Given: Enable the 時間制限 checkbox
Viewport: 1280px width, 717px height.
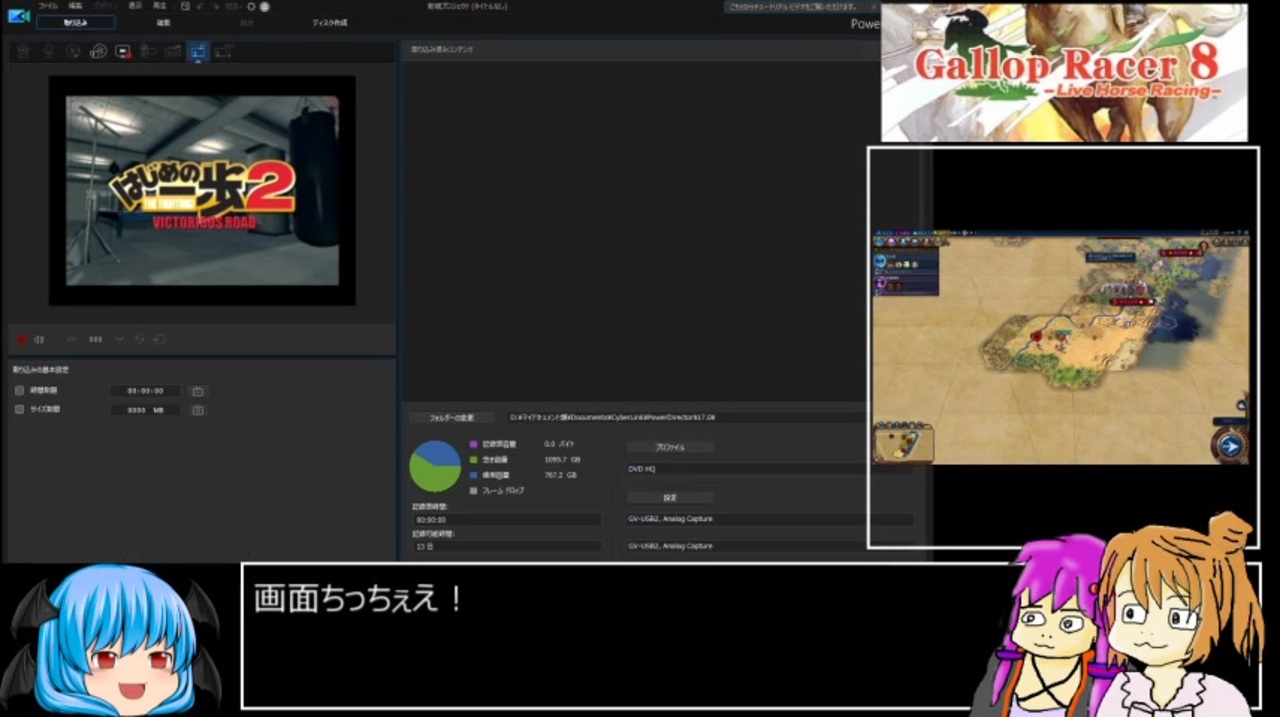Looking at the screenshot, I should 19,391.
